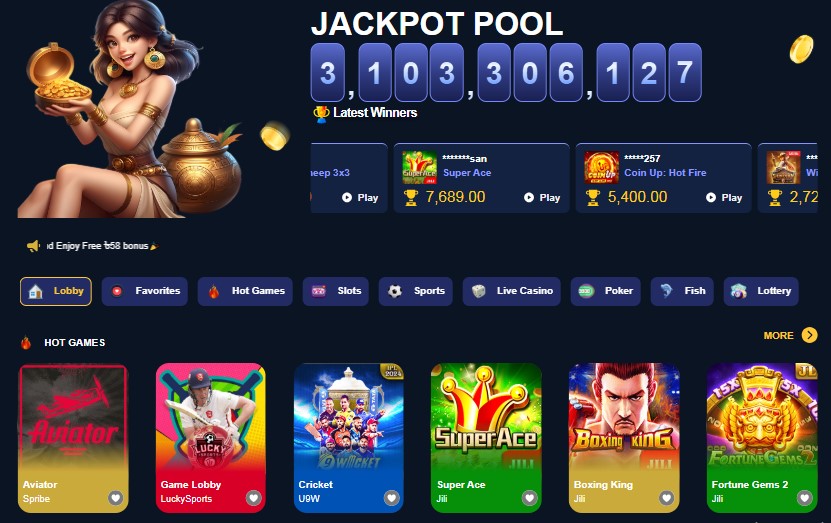Click the MORE arrow icon for Hot Games
This screenshot has height=523, width=831.
click(x=809, y=335)
